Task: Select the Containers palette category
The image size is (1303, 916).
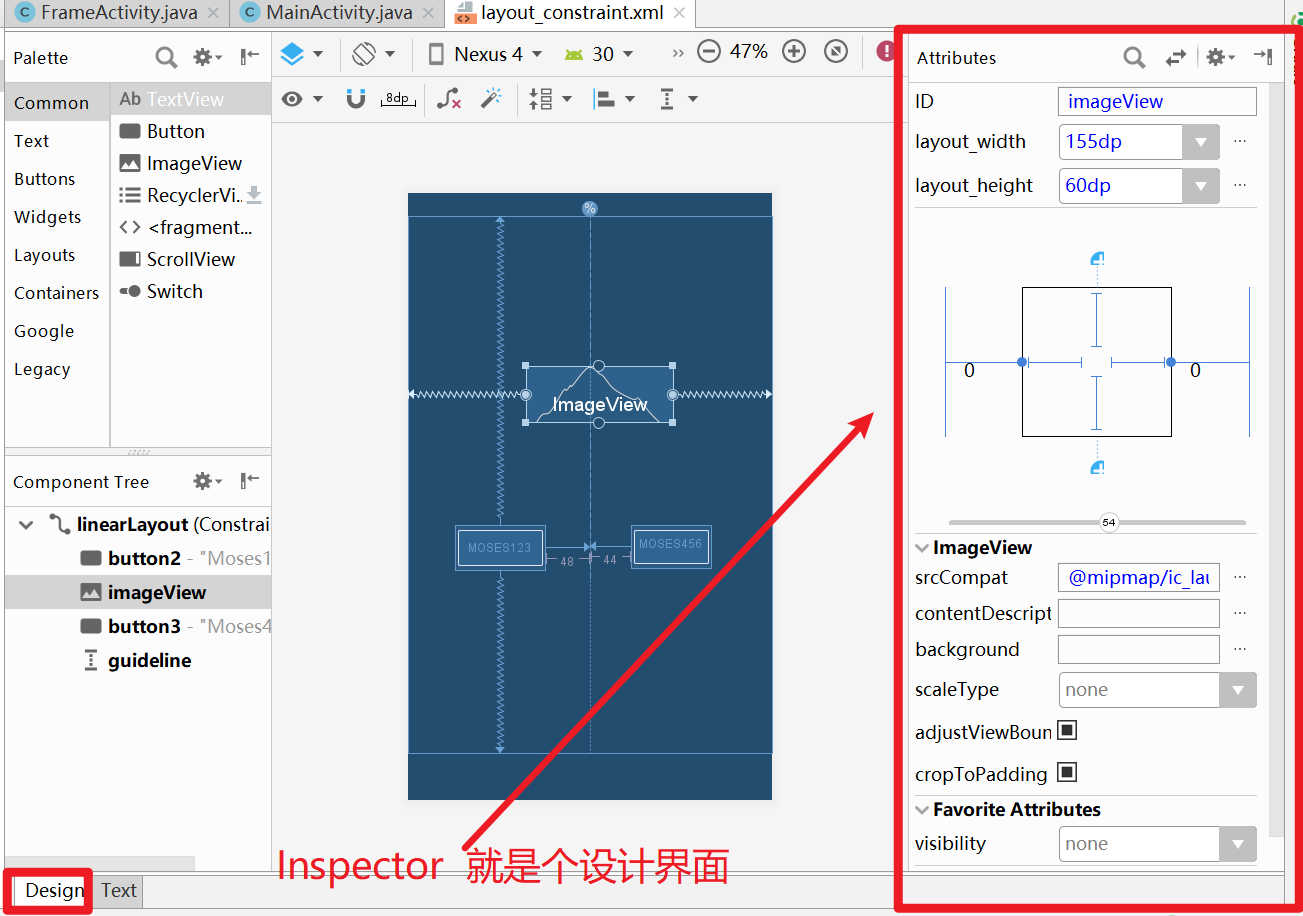Action: (x=57, y=293)
